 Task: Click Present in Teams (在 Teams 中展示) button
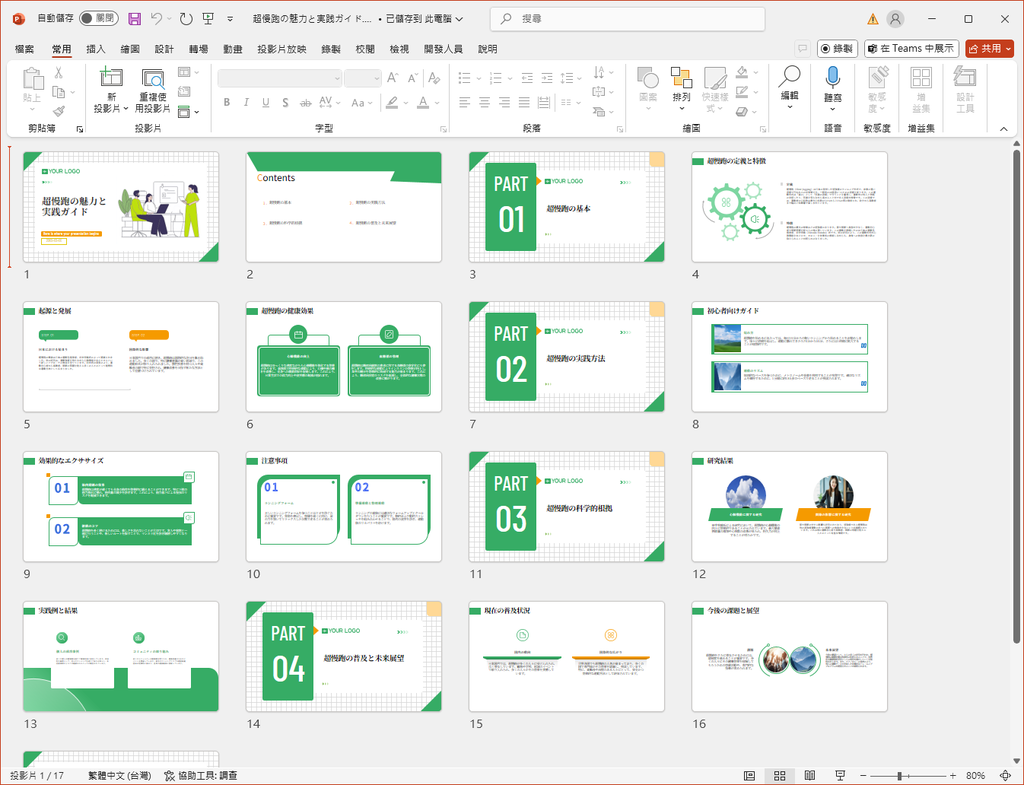pos(912,48)
